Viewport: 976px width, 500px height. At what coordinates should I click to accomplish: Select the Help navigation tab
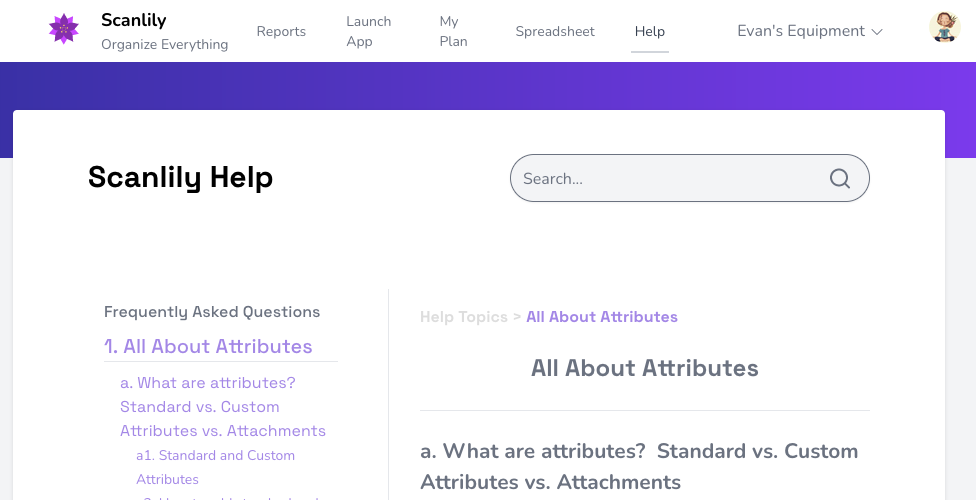point(650,31)
